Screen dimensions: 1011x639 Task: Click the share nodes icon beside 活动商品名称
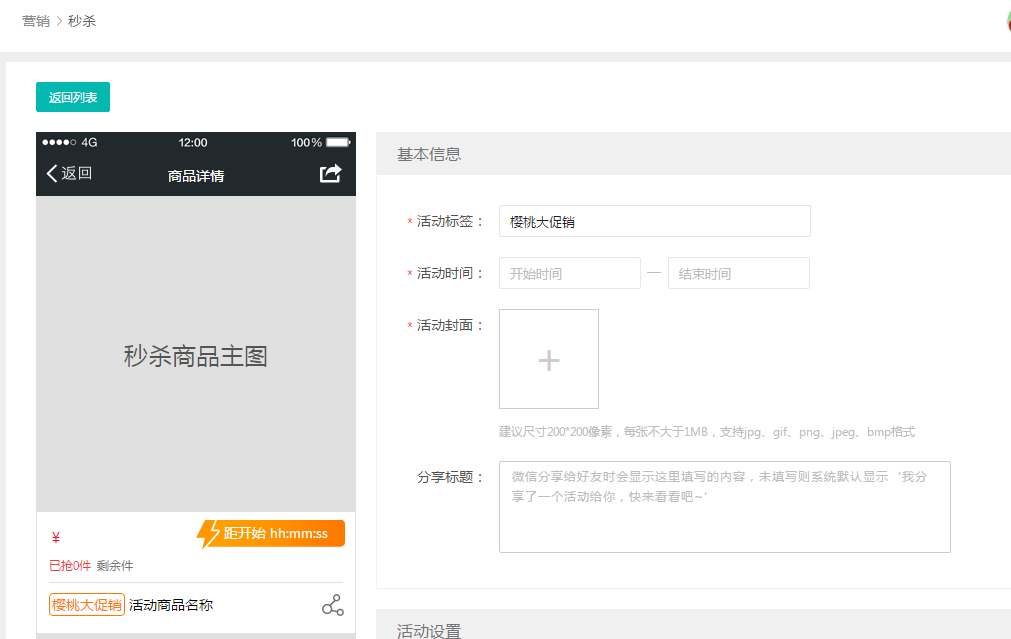[332, 605]
